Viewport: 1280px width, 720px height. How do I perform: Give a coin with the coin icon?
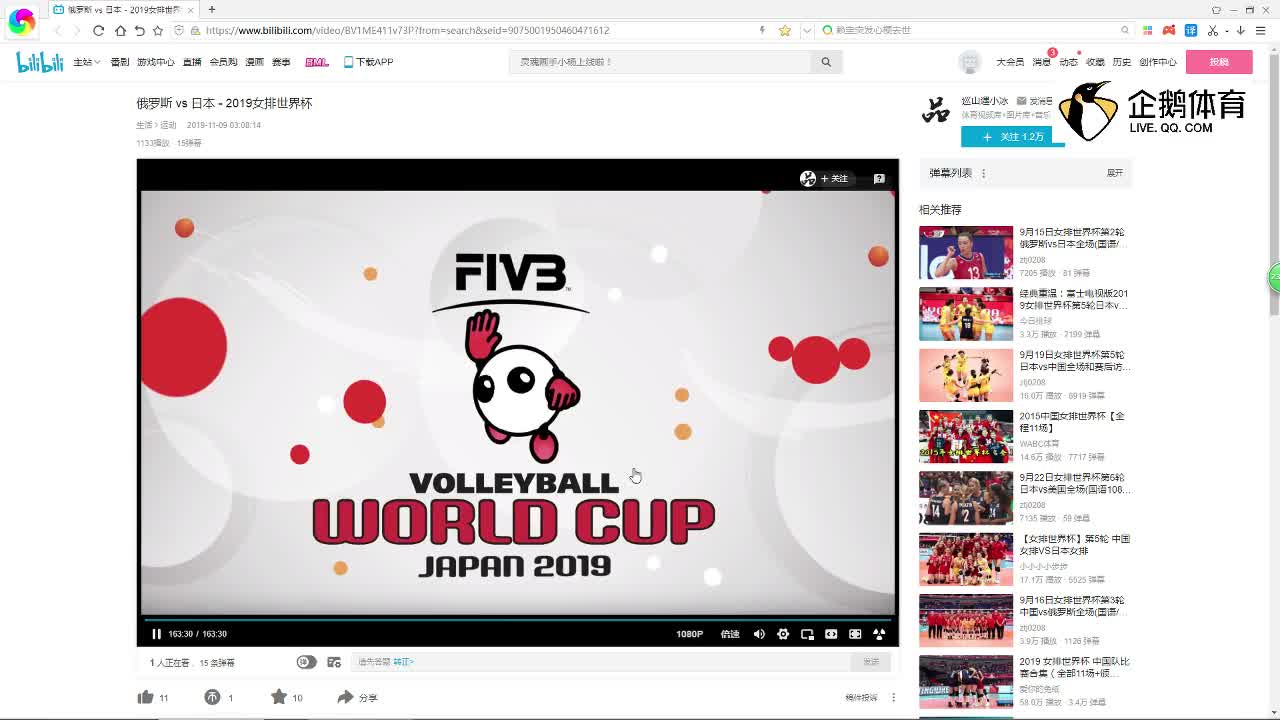pos(212,697)
